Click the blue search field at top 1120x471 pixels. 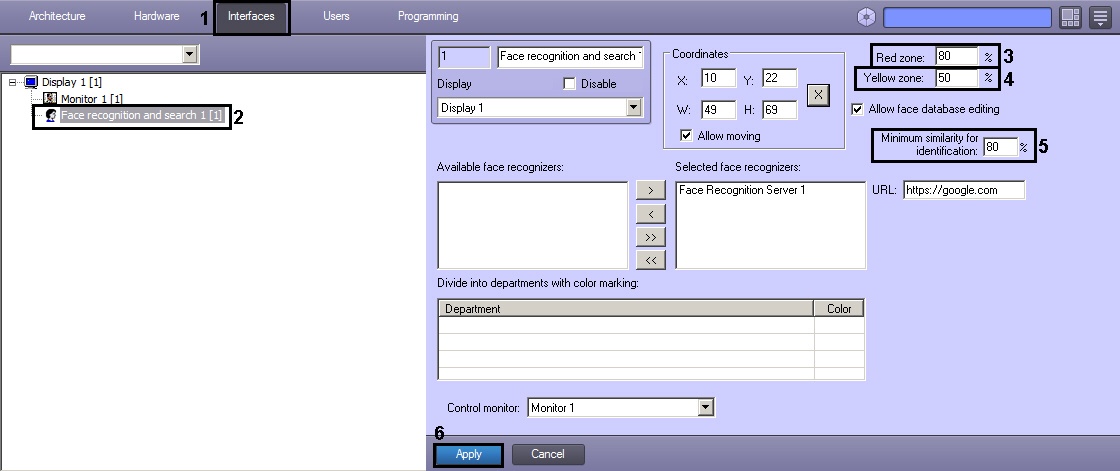tap(967, 17)
